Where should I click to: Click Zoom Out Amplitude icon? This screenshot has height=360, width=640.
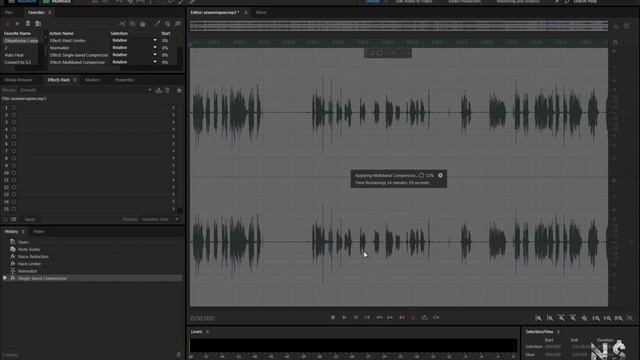pyautogui.click(x=550, y=318)
